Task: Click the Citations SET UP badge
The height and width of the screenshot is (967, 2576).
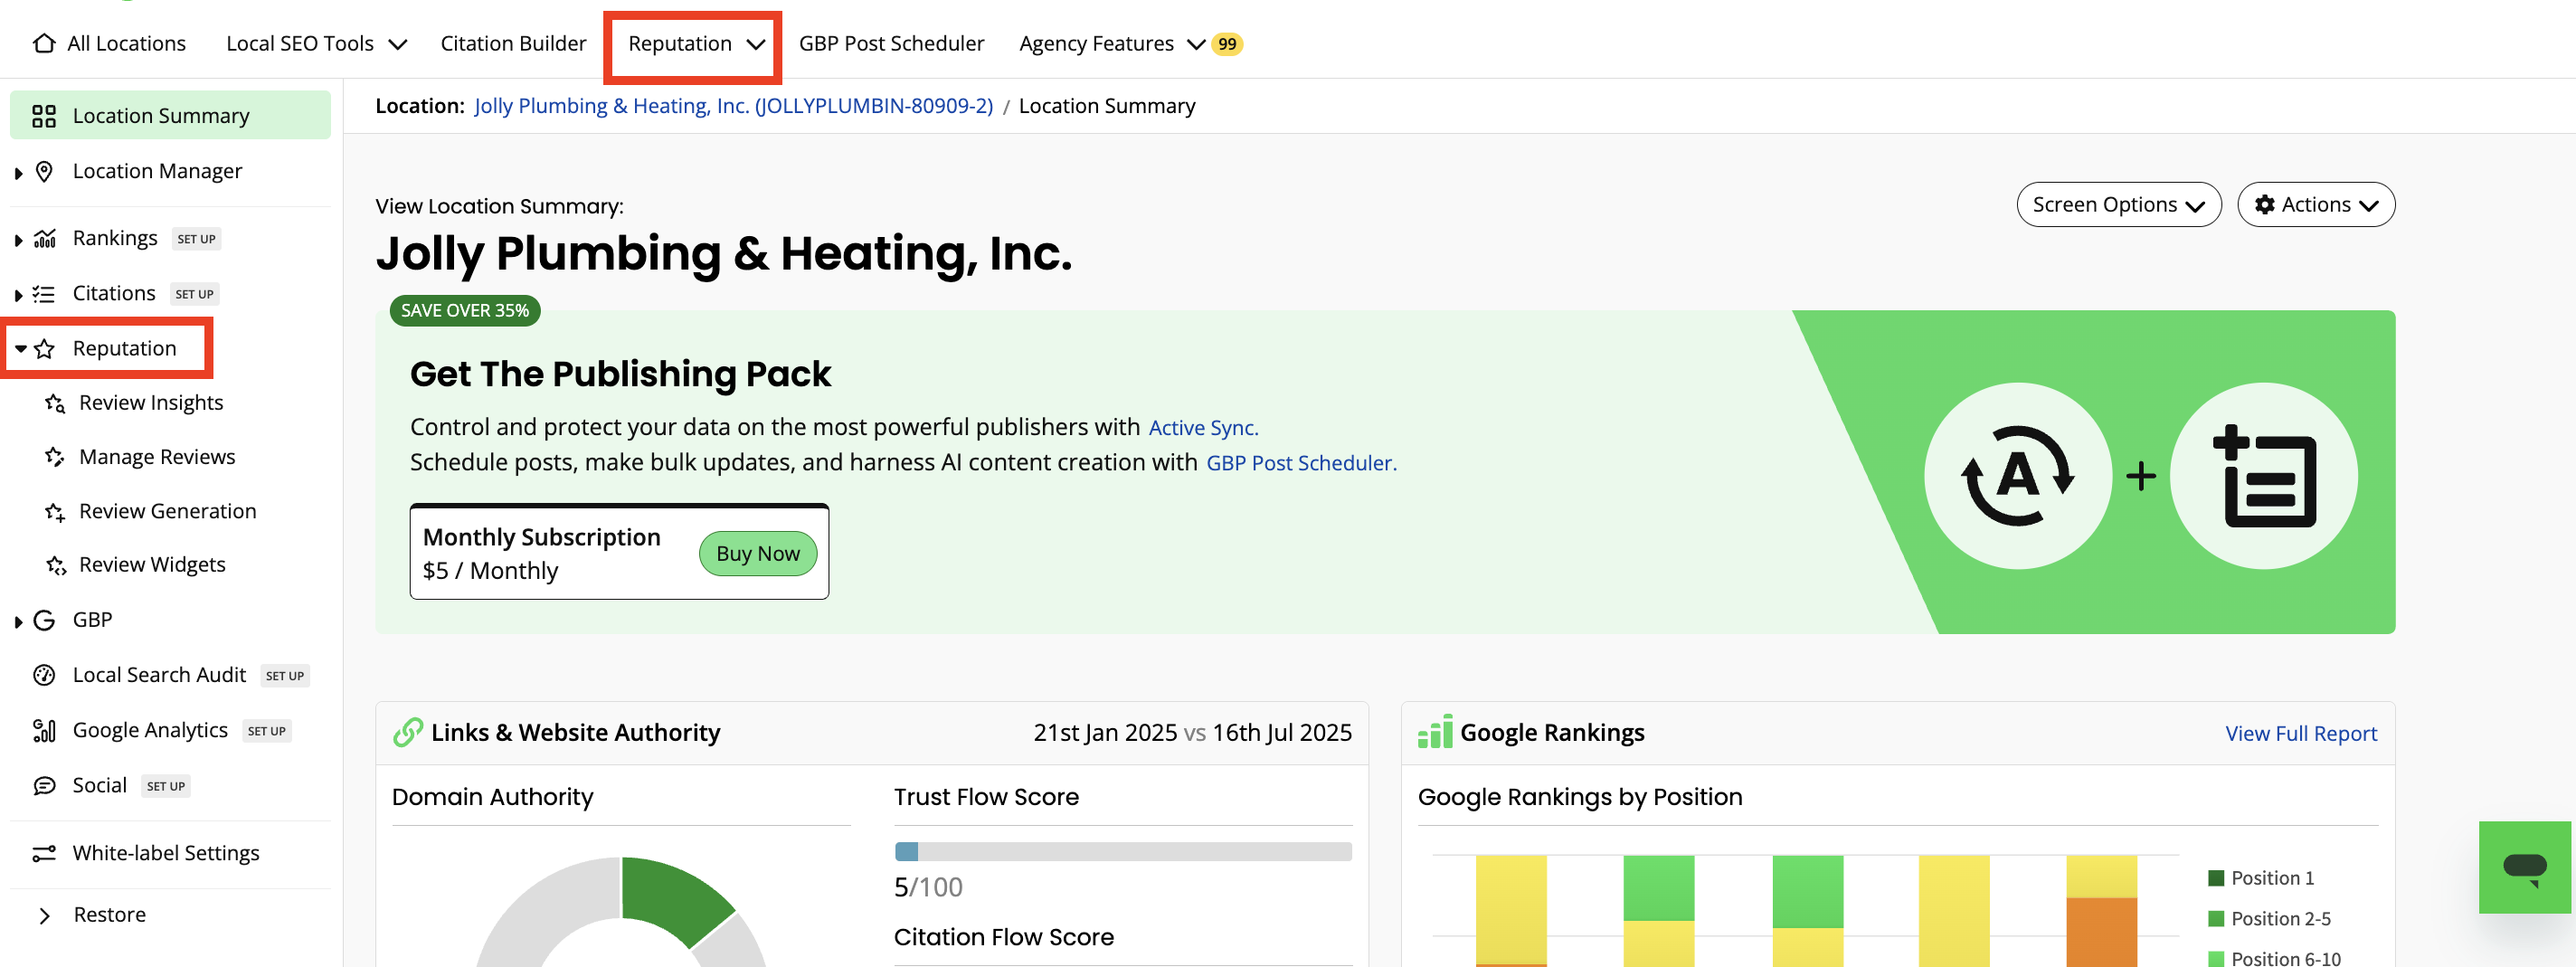Action: pos(194,294)
